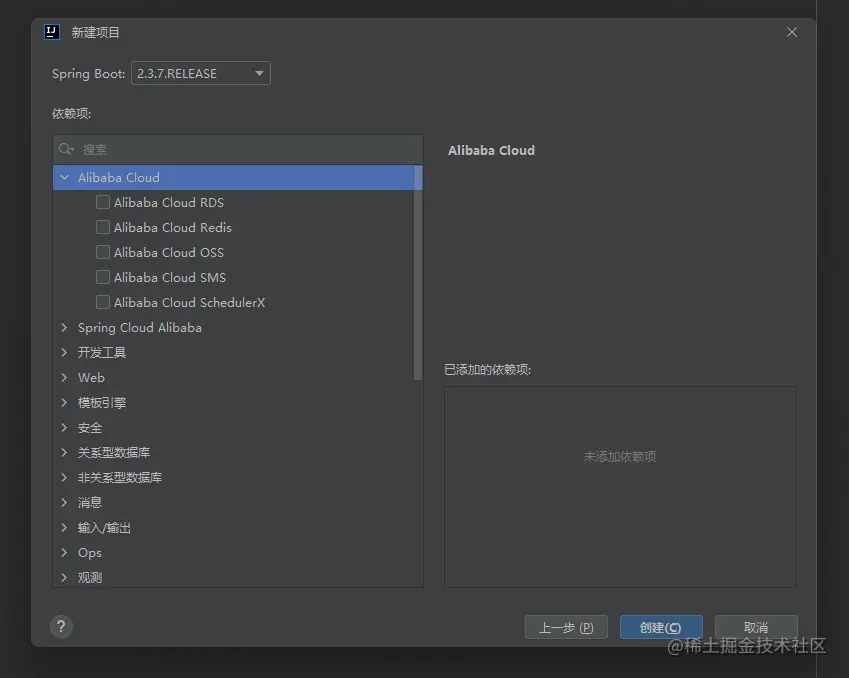Expand the Ops category
The height and width of the screenshot is (678, 849).
coord(64,552)
